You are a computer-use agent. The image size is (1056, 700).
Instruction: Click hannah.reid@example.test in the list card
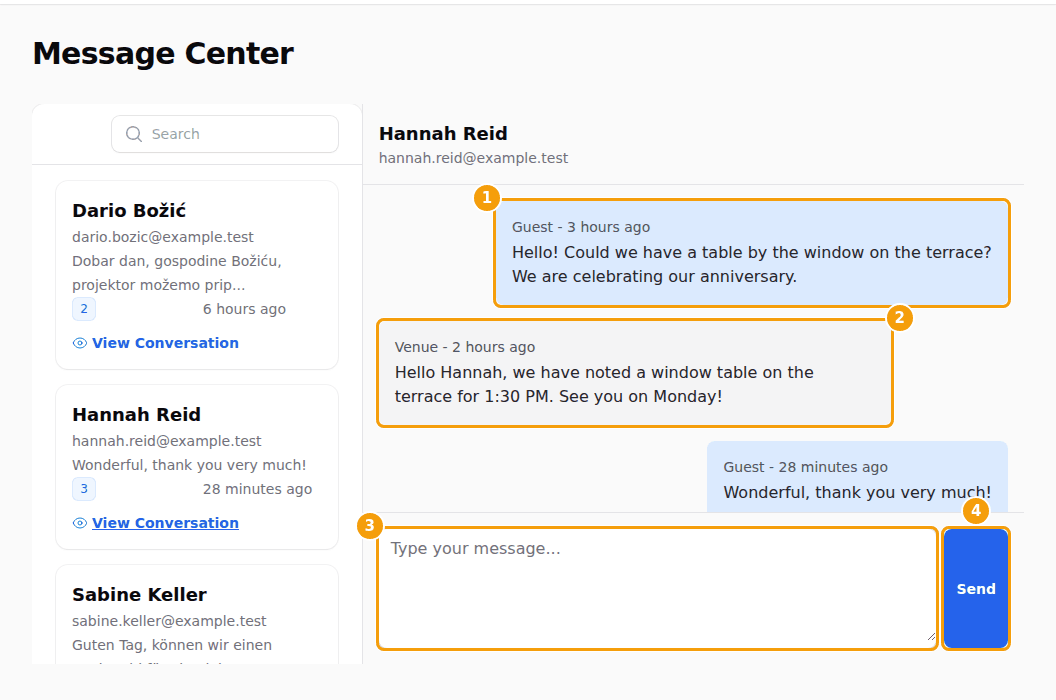[167, 441]
